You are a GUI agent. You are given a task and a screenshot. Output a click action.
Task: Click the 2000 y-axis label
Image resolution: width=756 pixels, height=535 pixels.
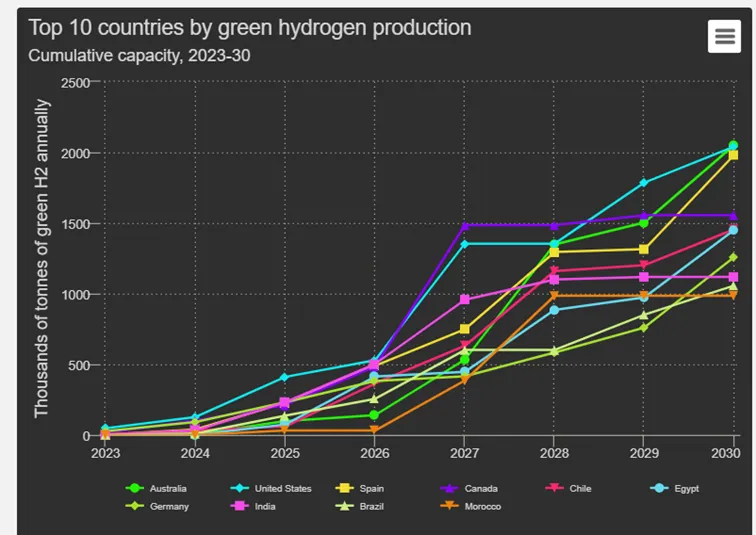76,154
